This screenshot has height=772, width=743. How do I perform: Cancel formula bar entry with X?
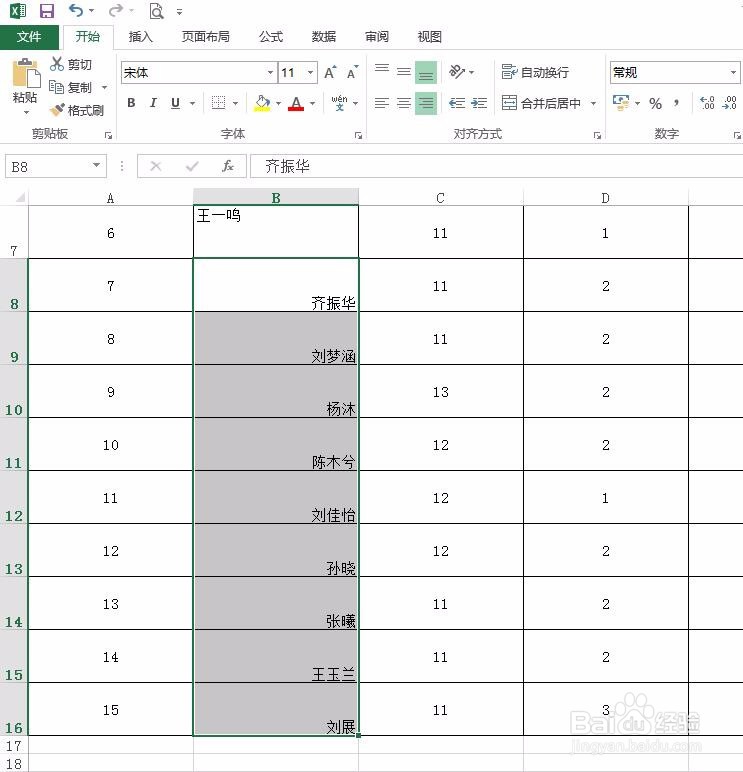pyautogui.click(x=156, y=166)
